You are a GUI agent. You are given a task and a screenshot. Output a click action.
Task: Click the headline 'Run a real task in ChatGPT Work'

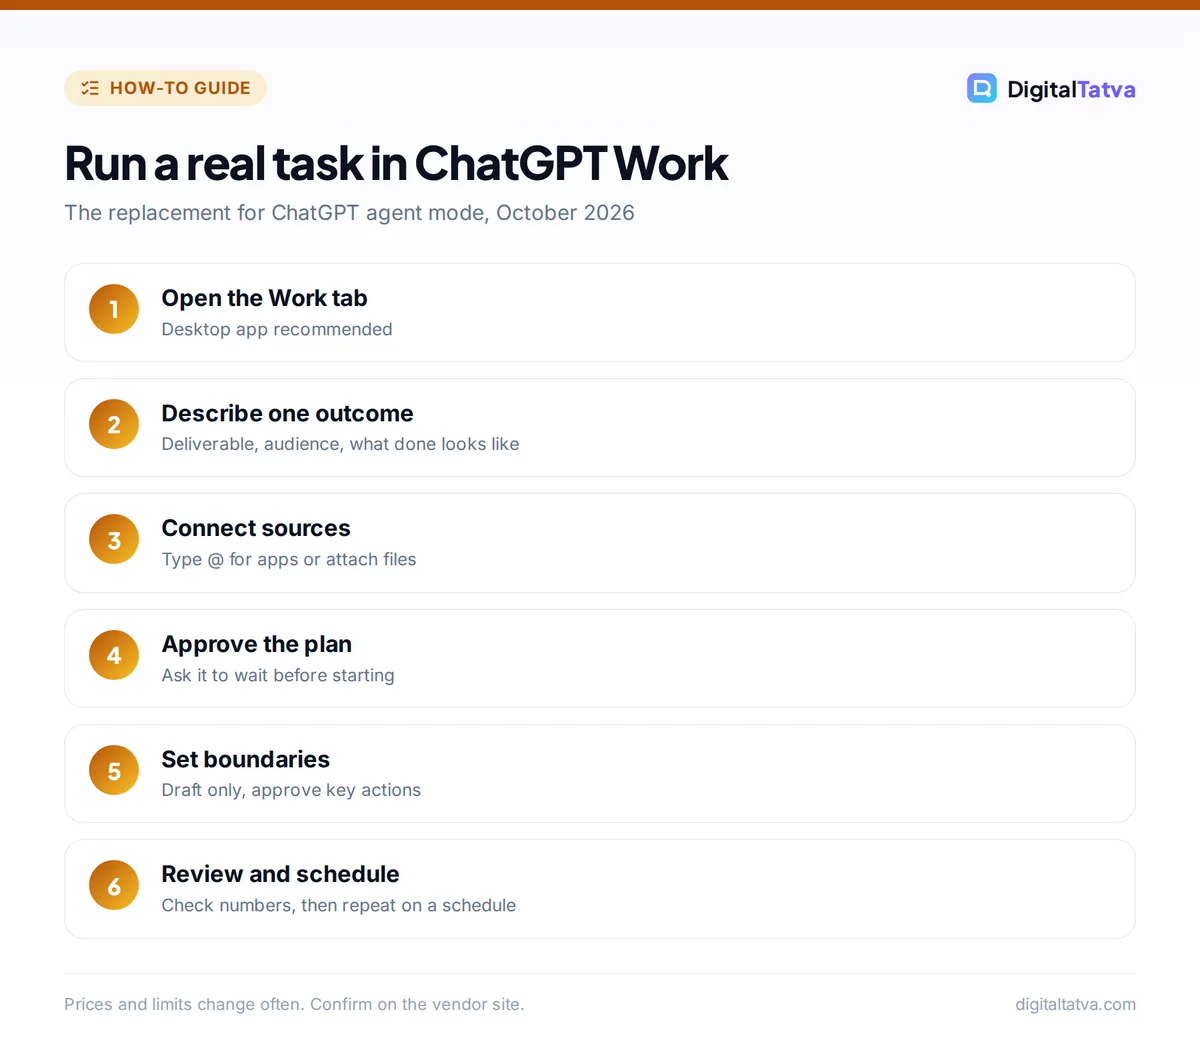tap(396, 163)
